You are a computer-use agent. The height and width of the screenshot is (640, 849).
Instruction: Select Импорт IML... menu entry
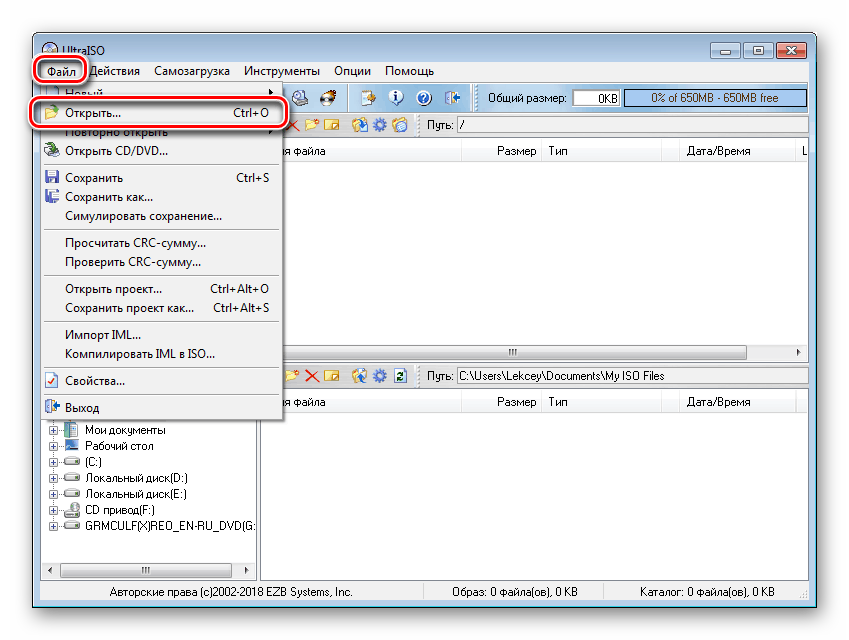click(x=161, y=335)
